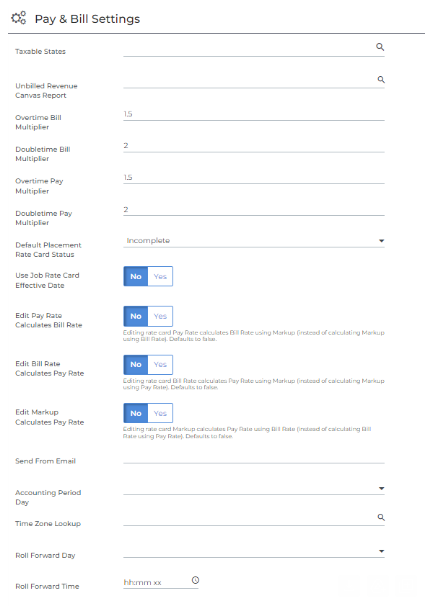Screen dimensions: 445x615
Task: Open the Roll Forward Day dropdown
Action: pos(254,551)
